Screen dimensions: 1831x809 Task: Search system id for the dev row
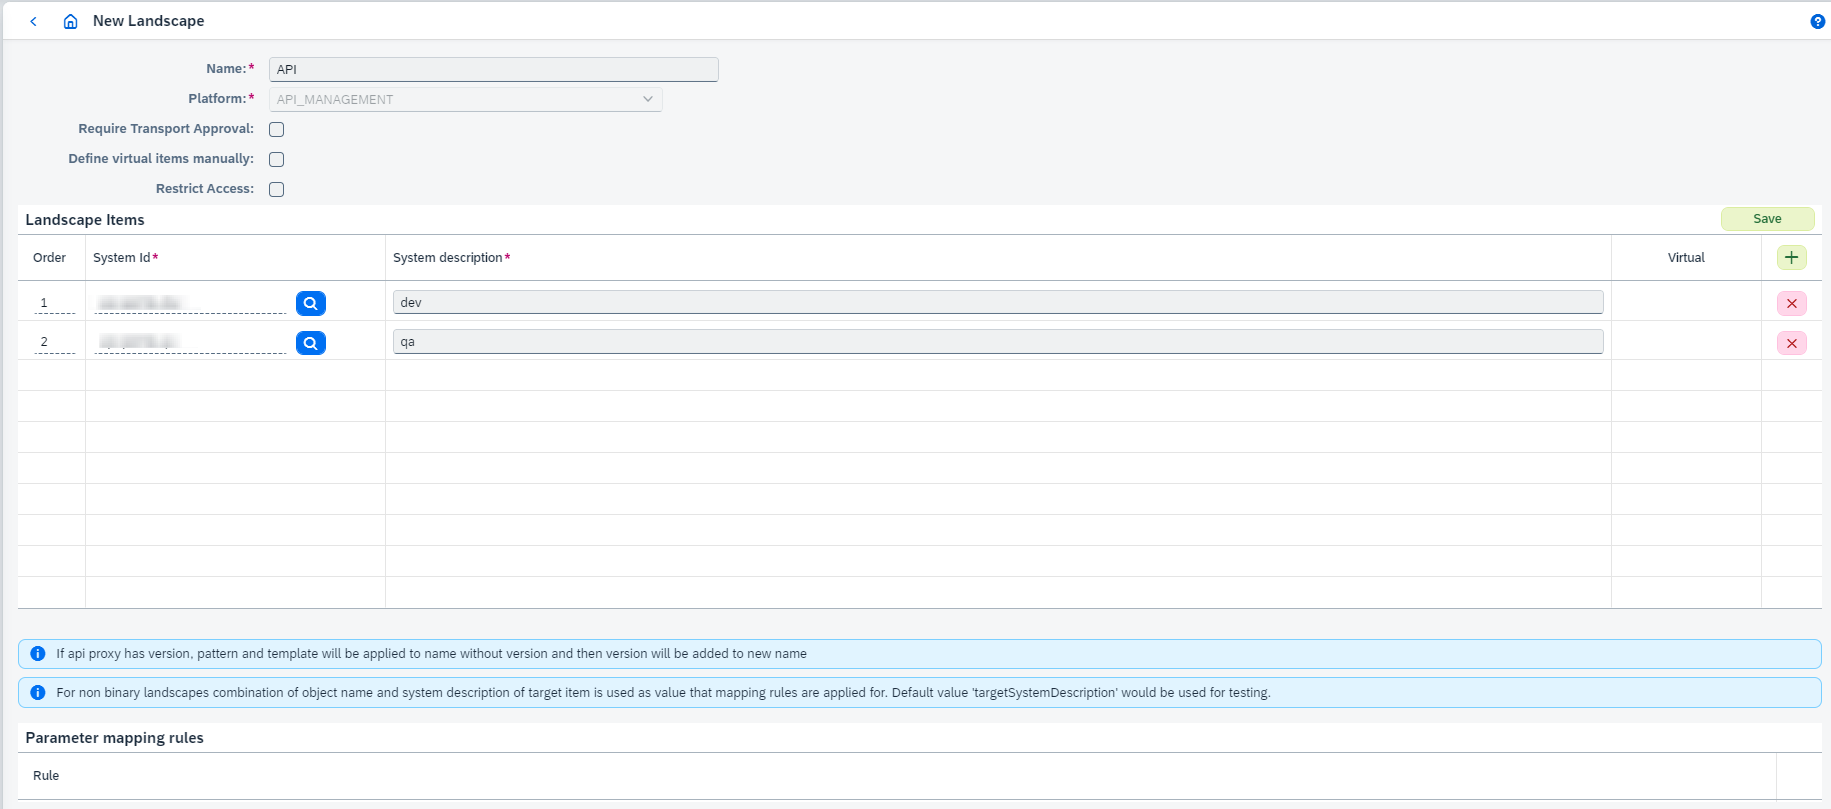point(311,303)
